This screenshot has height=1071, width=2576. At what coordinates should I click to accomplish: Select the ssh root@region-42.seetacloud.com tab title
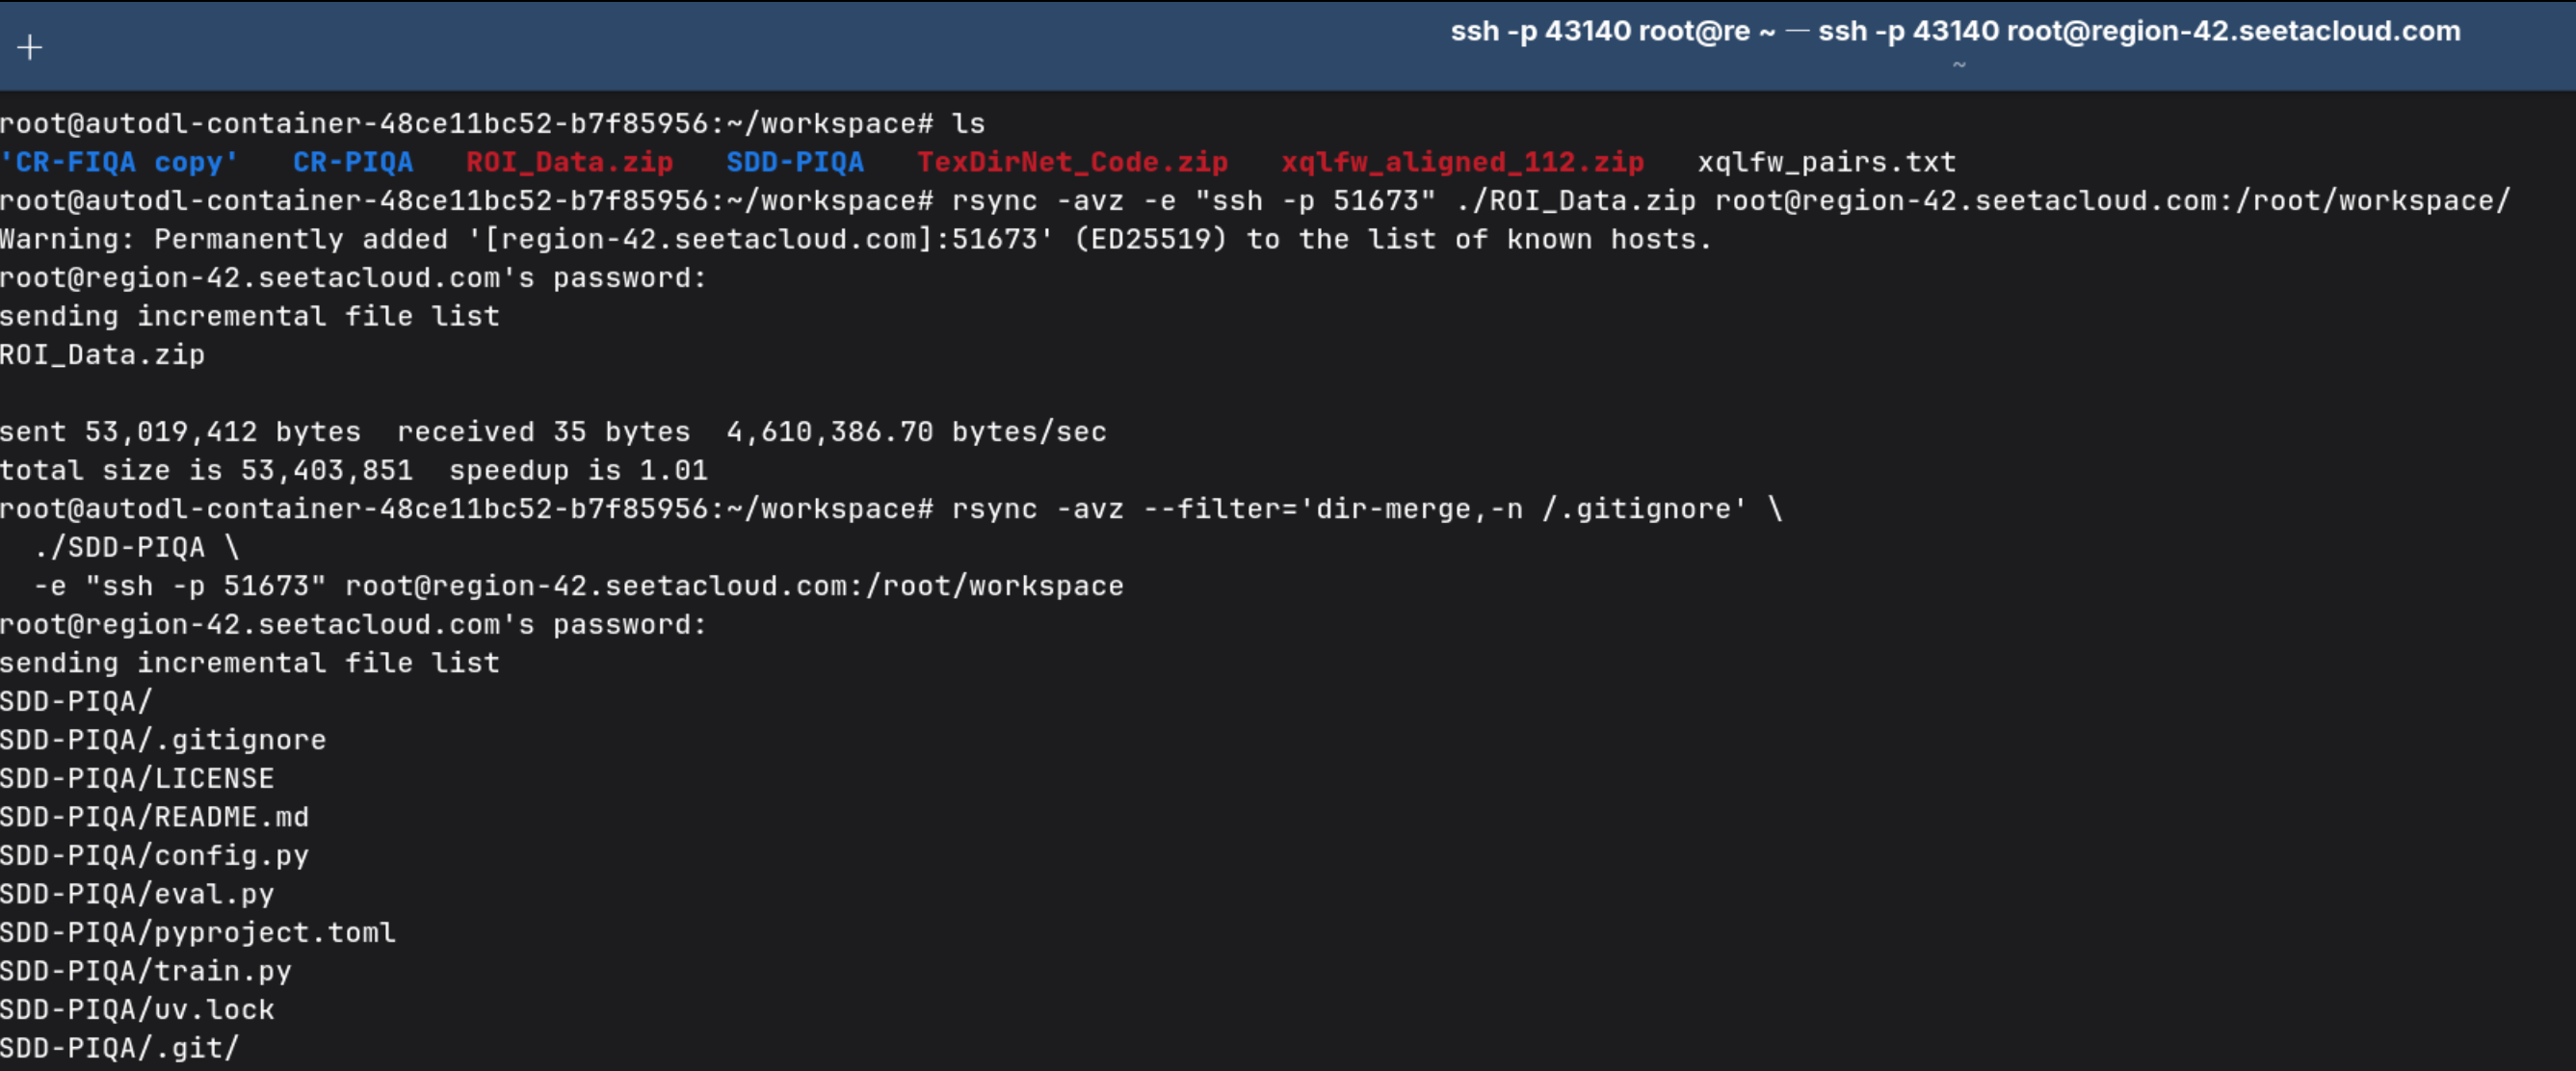[1955, 31]
